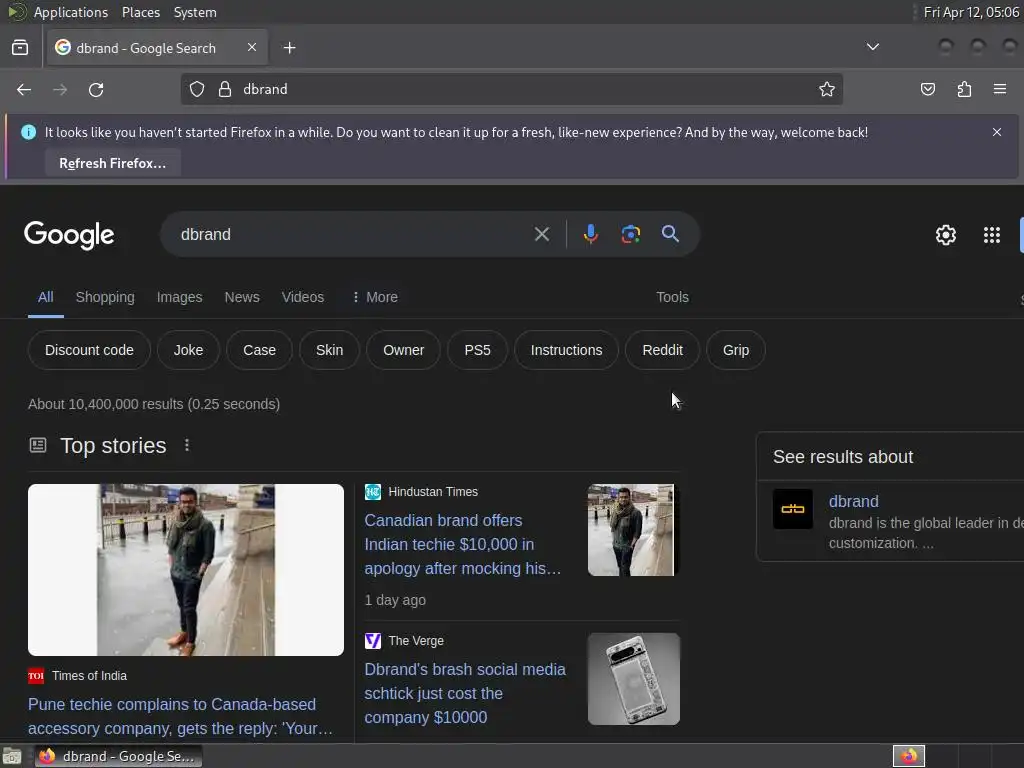1024x768 pixels.
Task: Click the Firefox workspace switcher icon
Action: 908,756
